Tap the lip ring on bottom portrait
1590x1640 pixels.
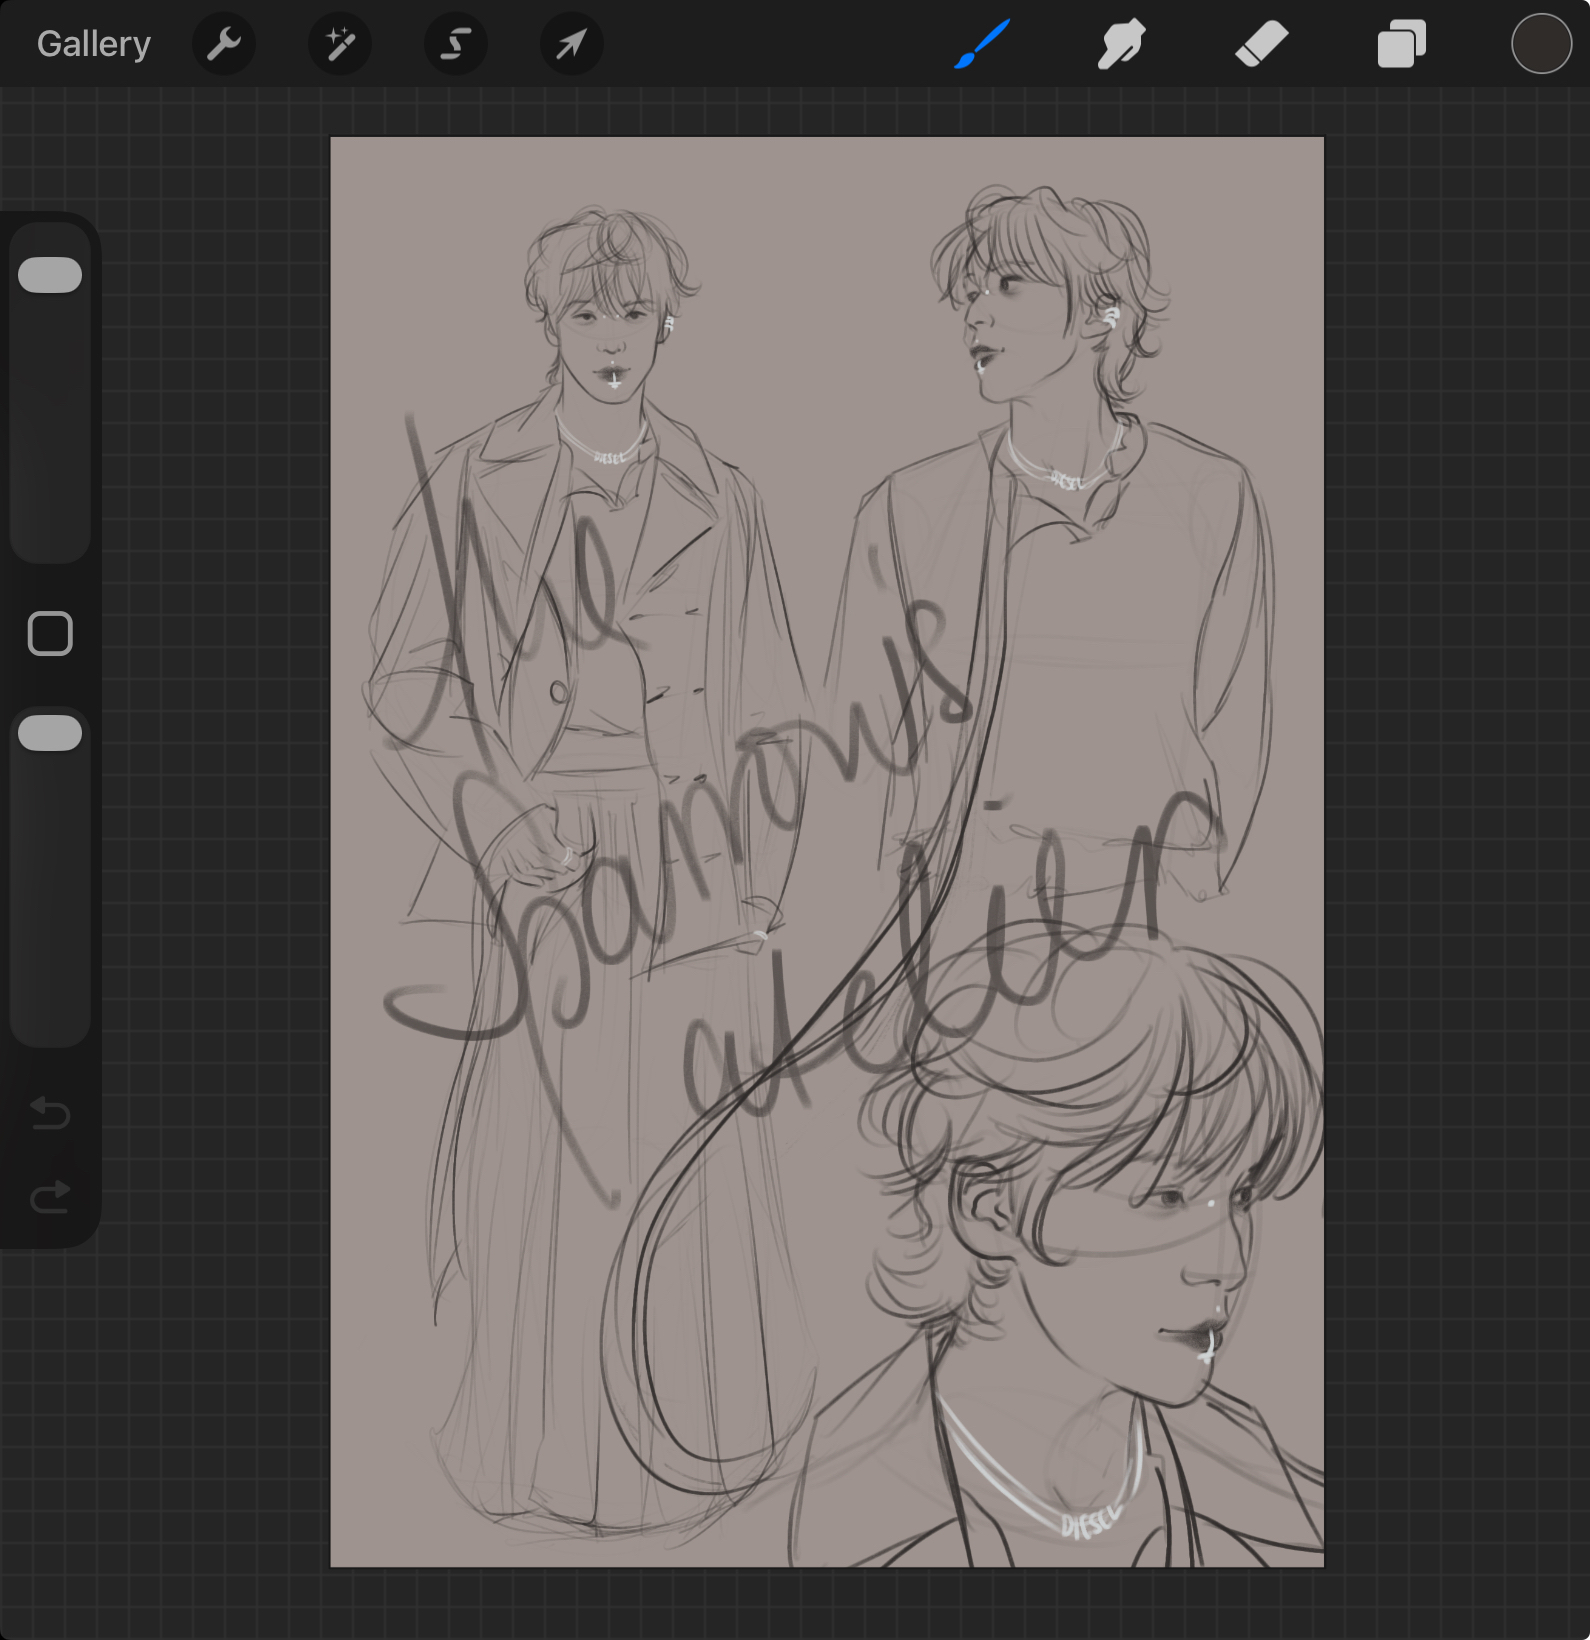click(1208, 1350)
